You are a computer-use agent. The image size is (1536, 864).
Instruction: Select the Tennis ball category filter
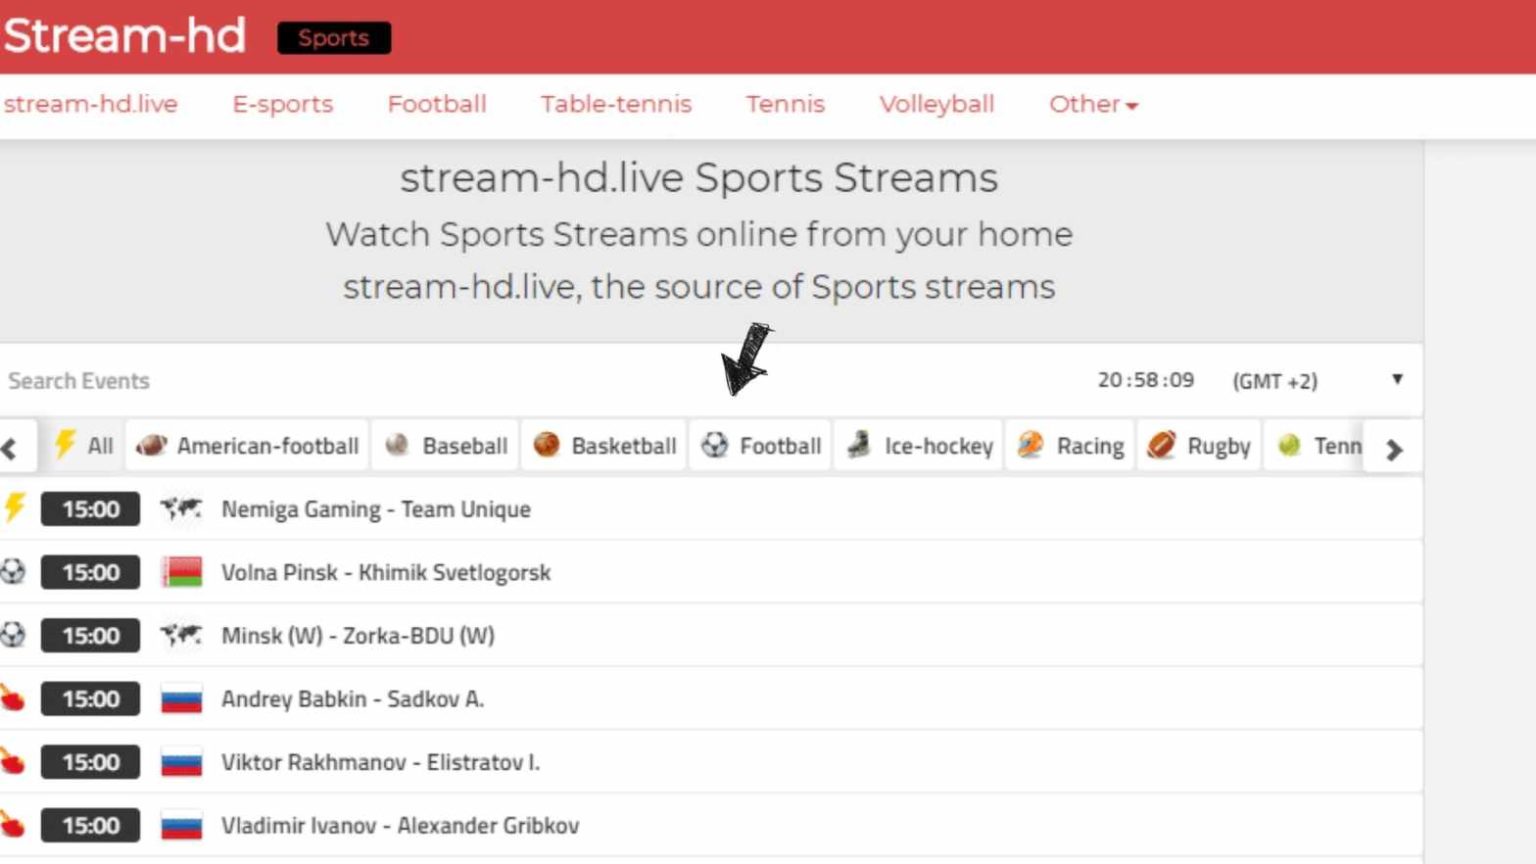(1290, 445)
